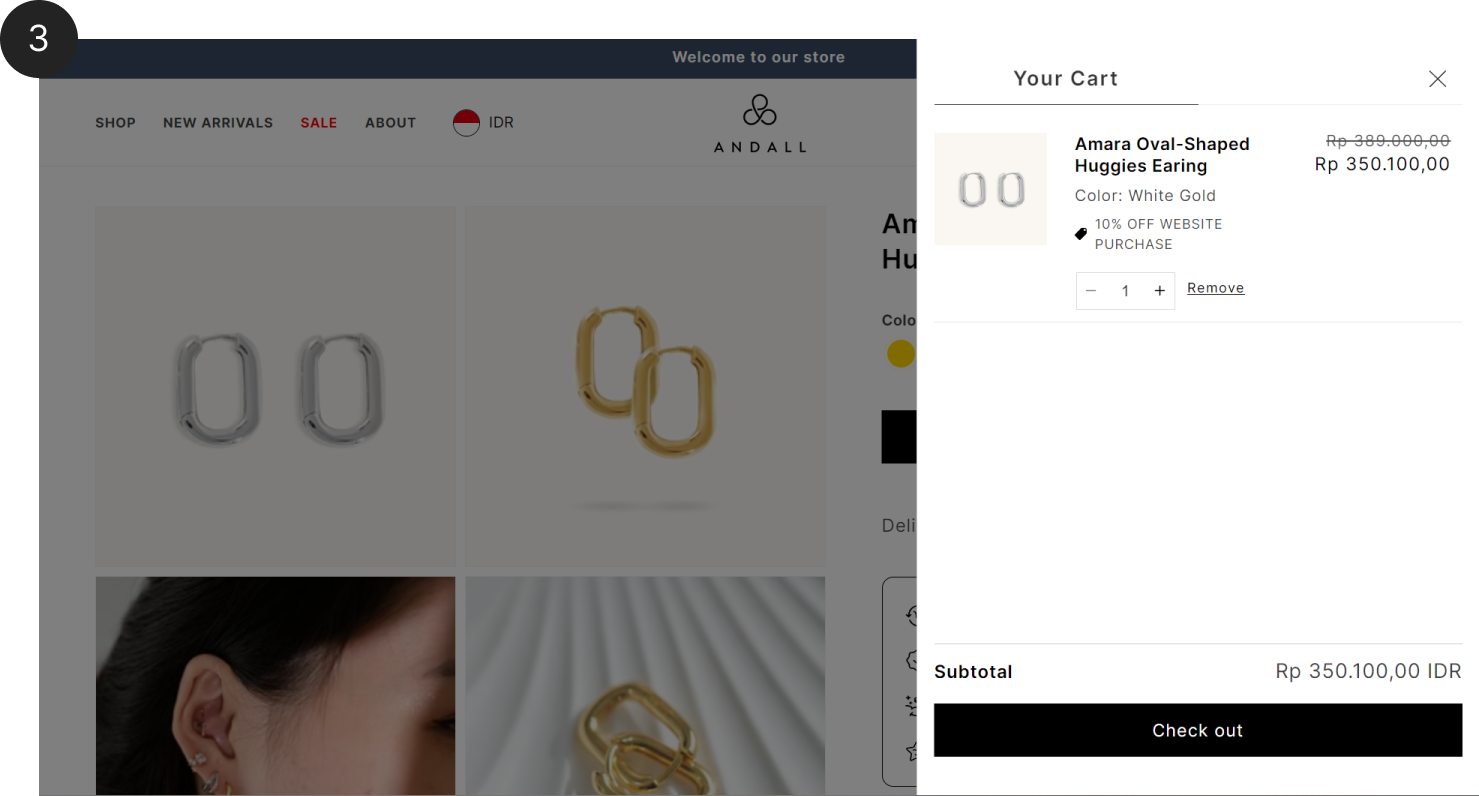Screen dimensions: 1479x796
Task: Open the IDR currency selector
Action: [x=484, y=123]
